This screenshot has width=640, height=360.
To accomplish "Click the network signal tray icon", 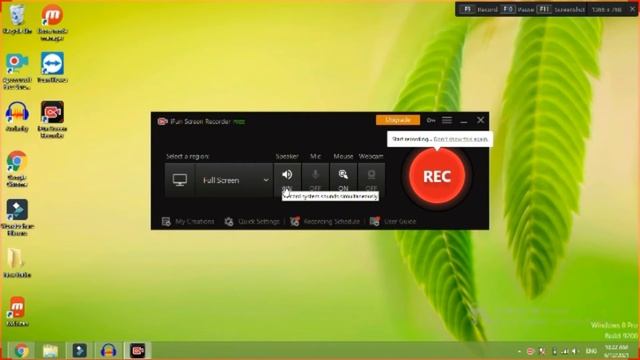I will pos(565,351).
